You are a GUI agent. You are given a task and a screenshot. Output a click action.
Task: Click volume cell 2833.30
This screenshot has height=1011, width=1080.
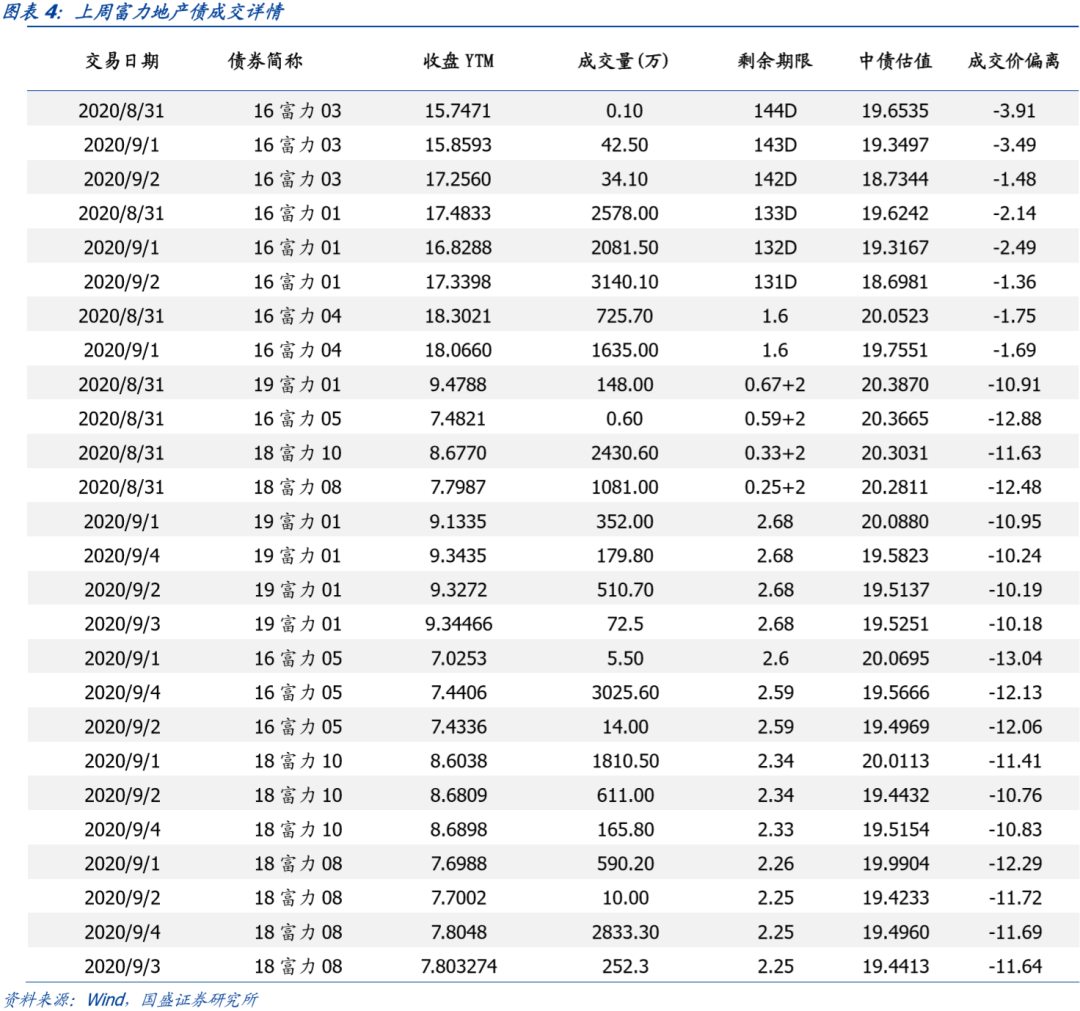625,932
